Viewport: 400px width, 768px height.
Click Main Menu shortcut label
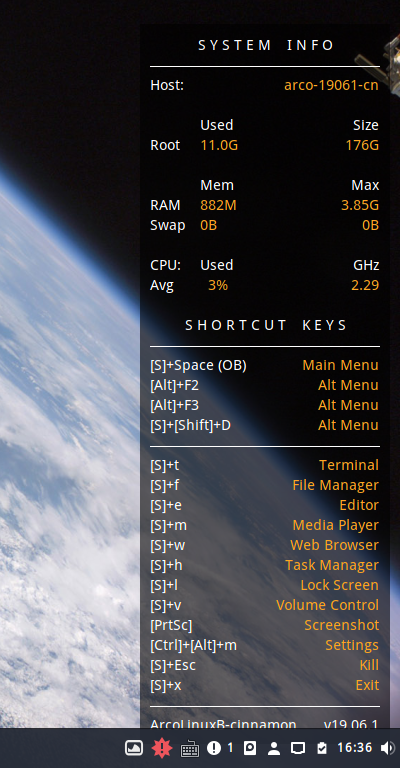pyautogui.click(x=341, y=365)
